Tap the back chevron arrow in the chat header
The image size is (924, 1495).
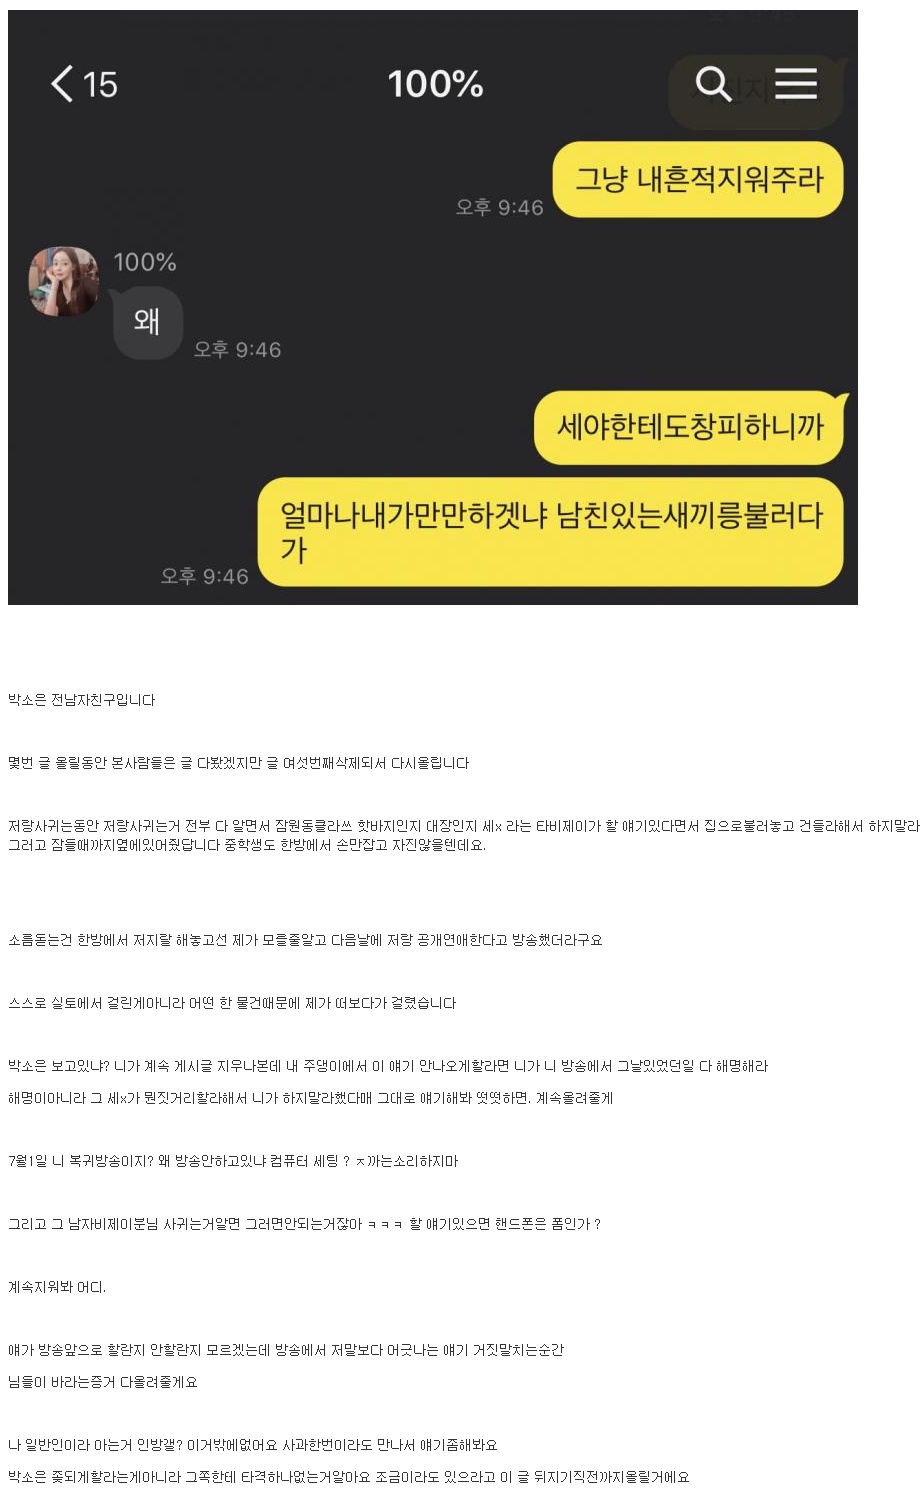(x=62, y=84)
